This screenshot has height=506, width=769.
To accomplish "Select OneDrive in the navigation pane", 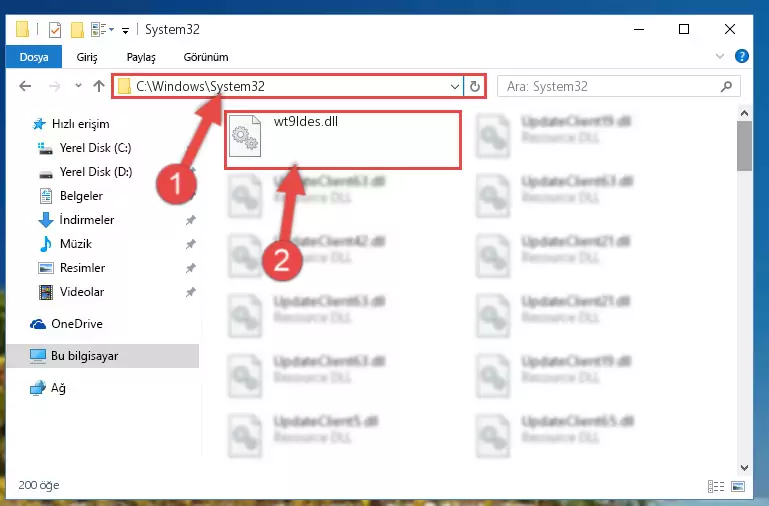I will tap(66, 324).
